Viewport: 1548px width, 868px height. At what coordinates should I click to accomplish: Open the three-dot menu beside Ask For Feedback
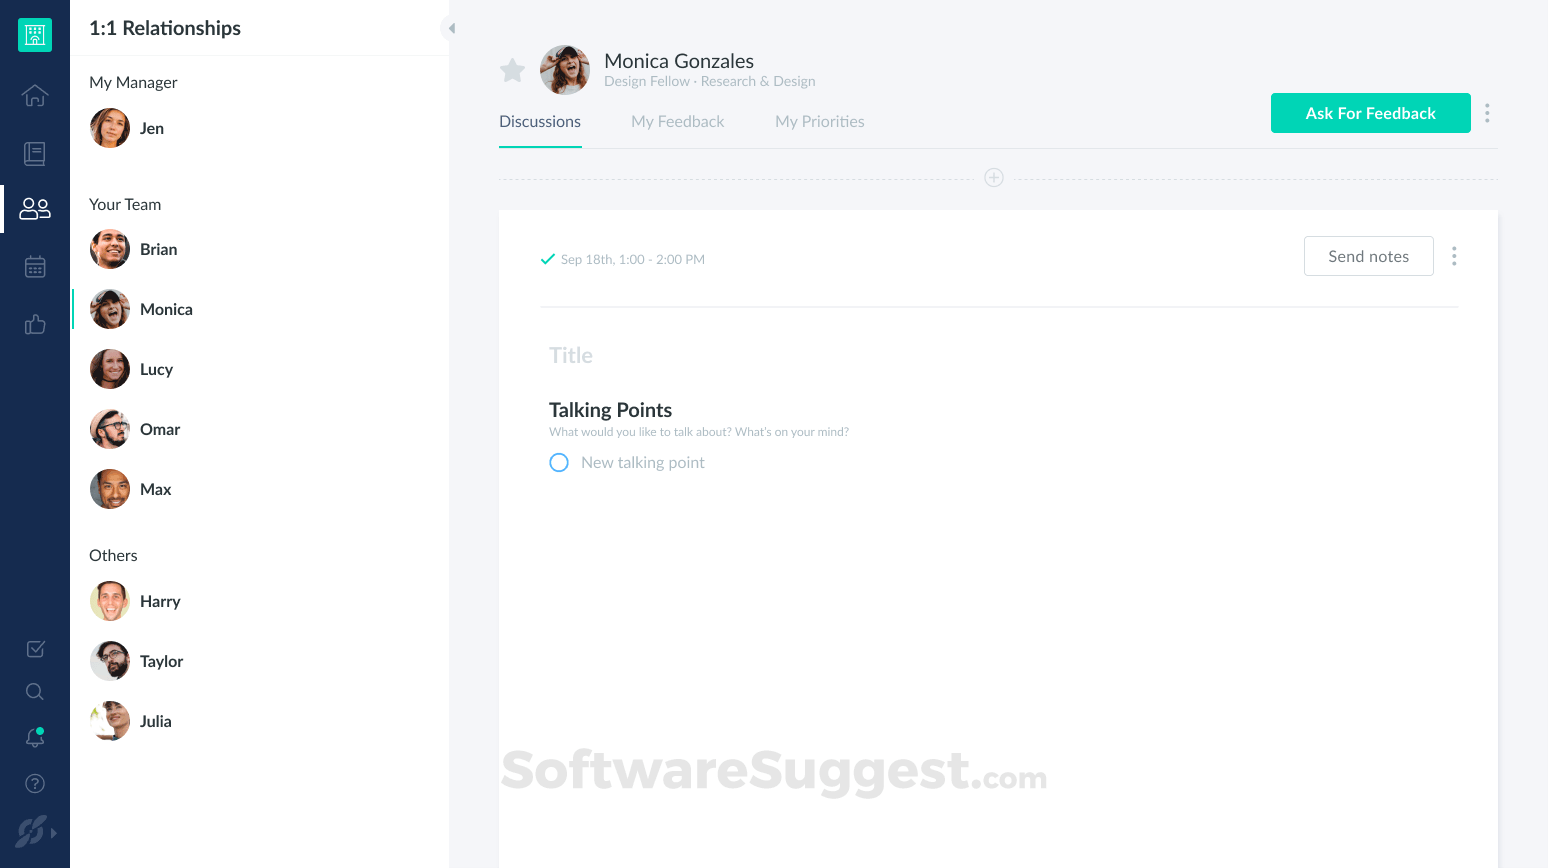[1487, 113]
